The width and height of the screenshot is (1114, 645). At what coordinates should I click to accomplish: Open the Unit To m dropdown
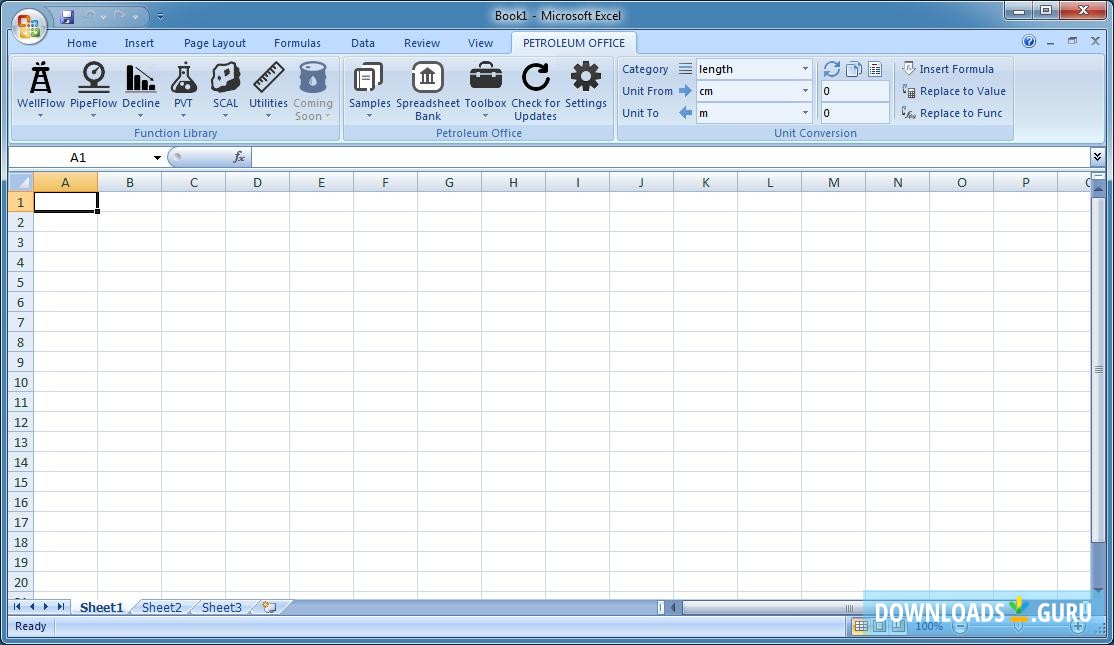805,113
